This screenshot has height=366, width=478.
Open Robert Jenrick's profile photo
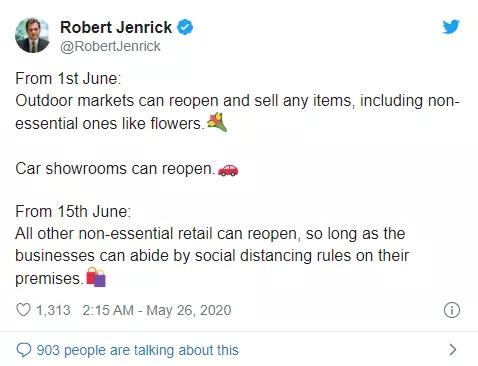[32, 35]
